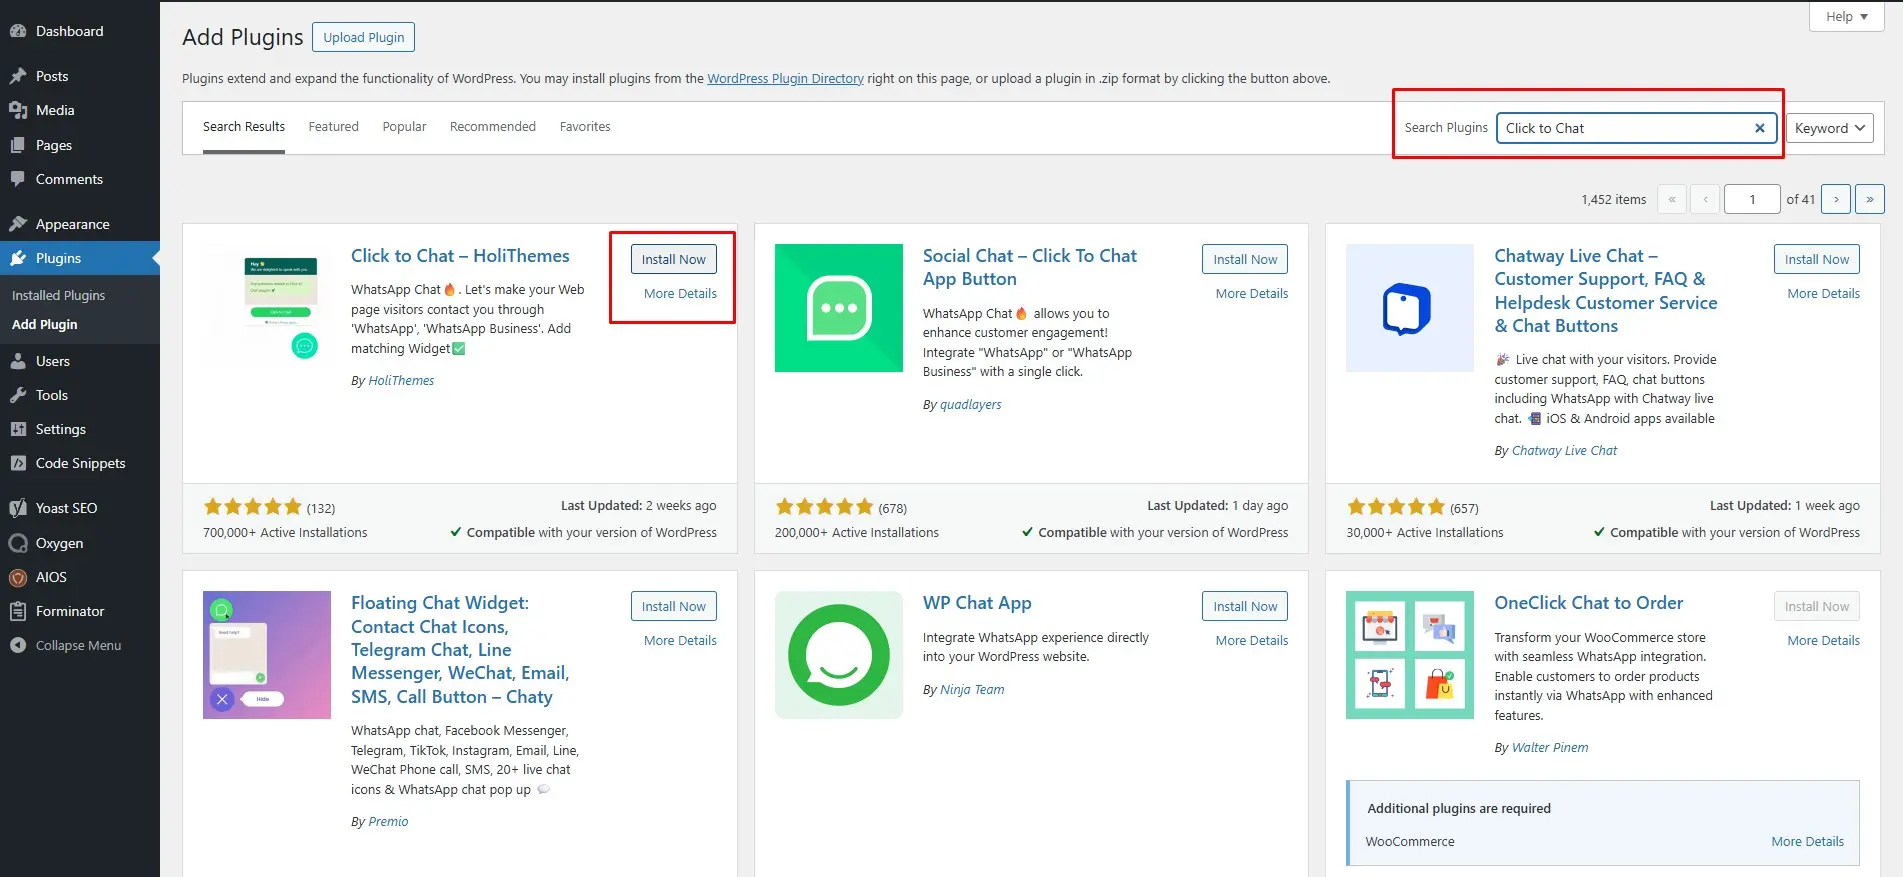Click the Posts pushpin icon

[18, 76]
